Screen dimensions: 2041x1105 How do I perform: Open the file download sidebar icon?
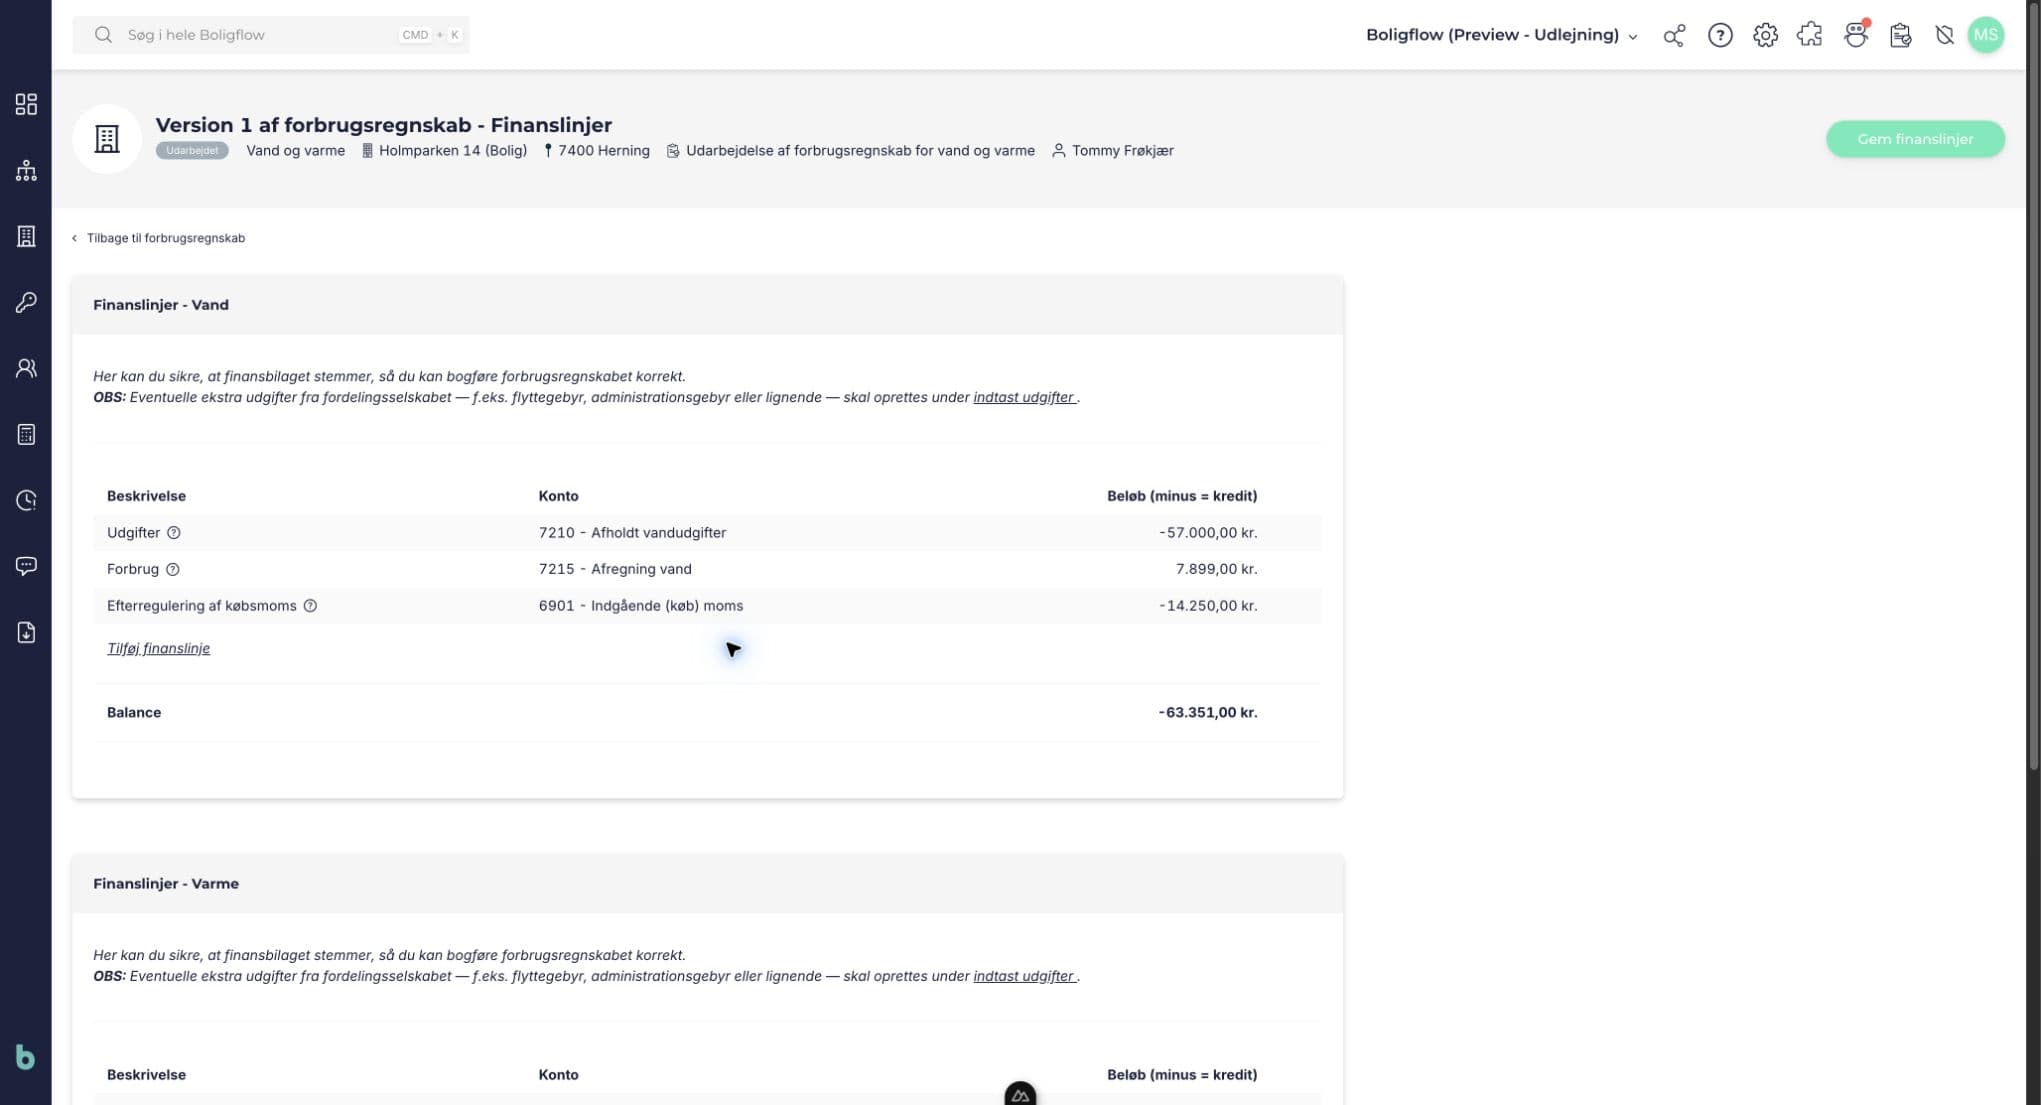click(x=26, y=632)
